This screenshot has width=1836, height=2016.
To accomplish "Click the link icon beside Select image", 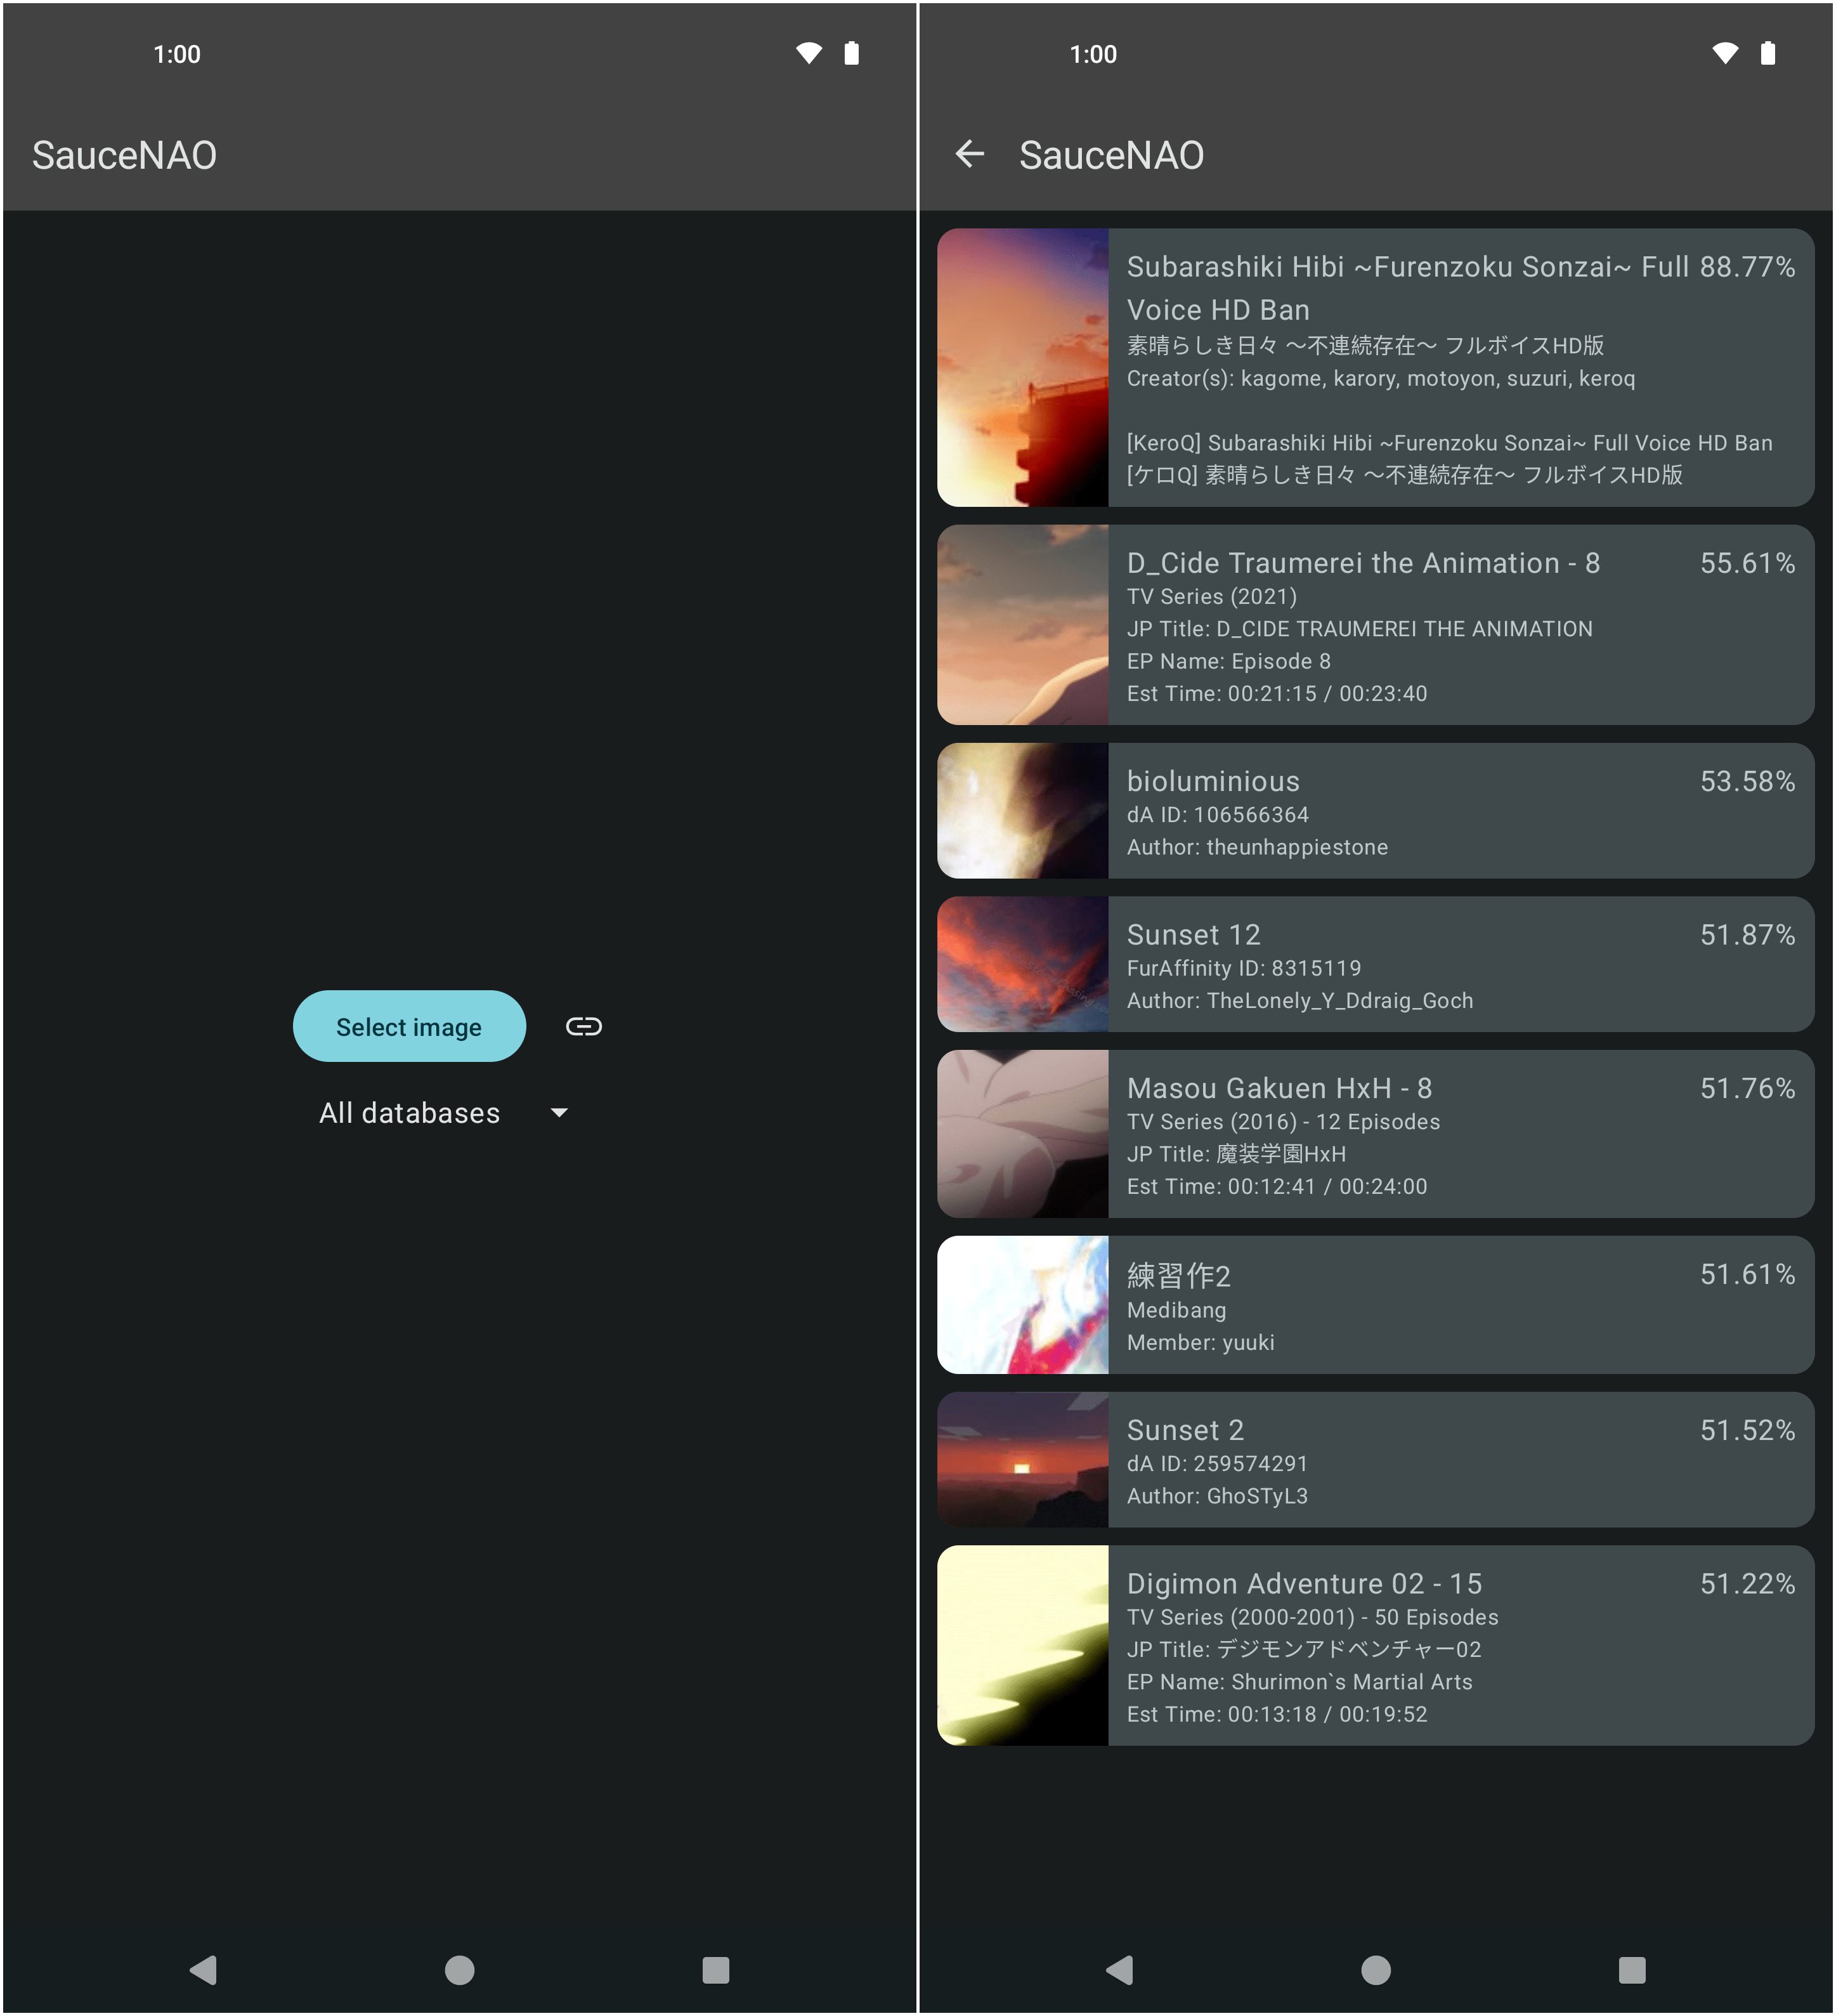I will click(584, 1025).
